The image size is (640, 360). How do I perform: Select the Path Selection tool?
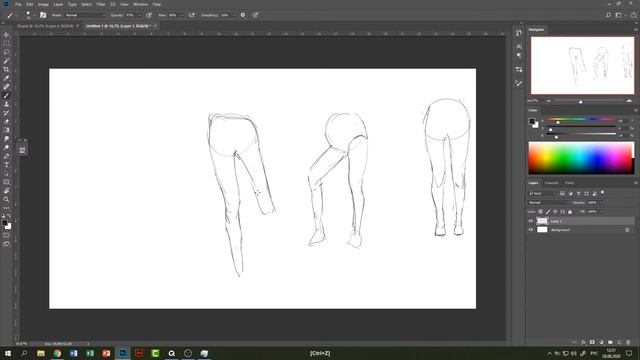point(6,173)
